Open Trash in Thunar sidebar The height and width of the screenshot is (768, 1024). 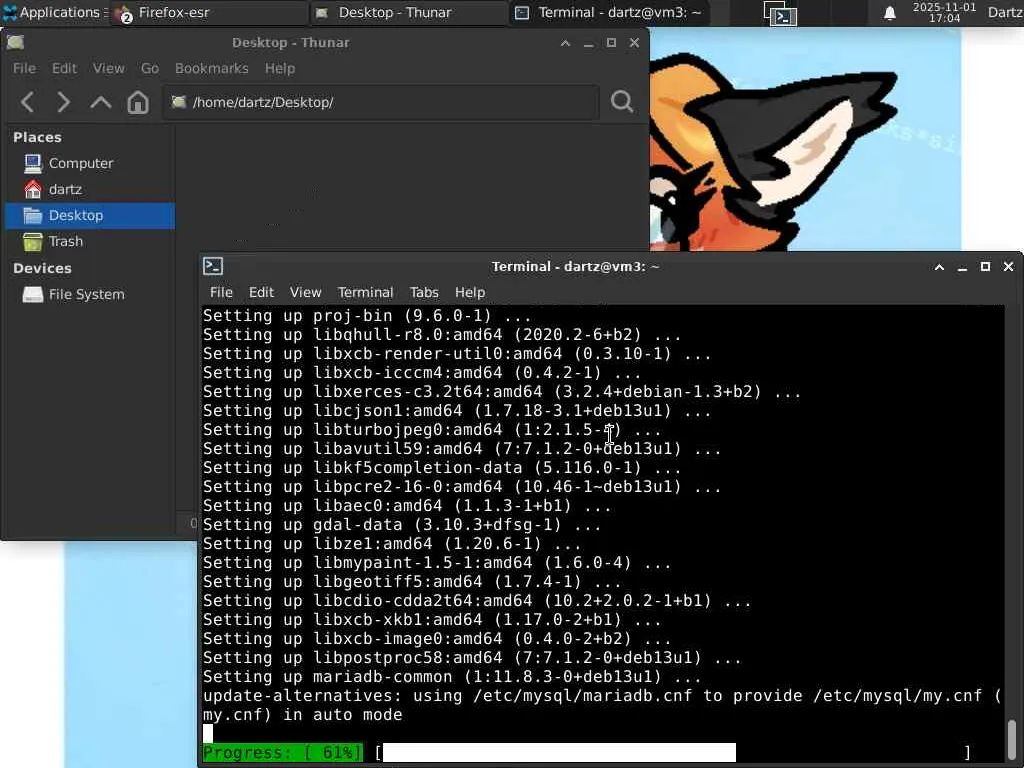[x=89, y=242]
